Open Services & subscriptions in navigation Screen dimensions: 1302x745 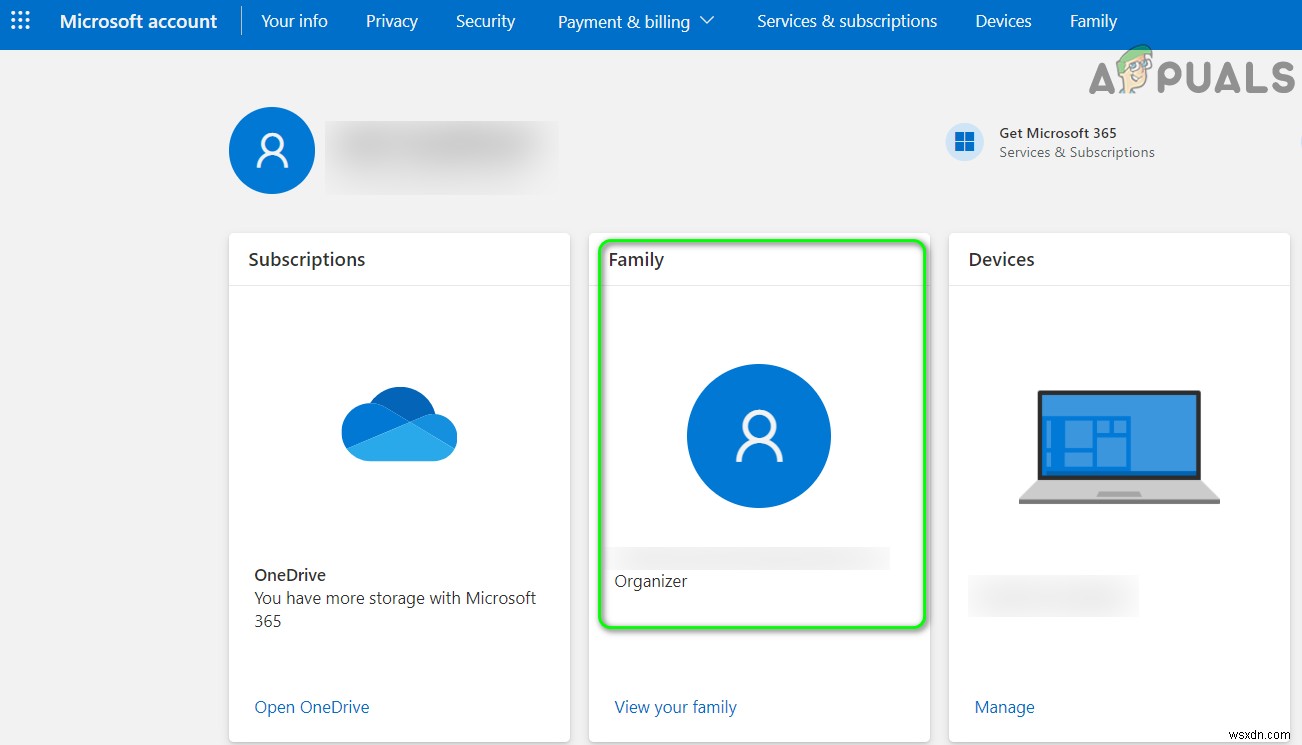pos(847,21)
